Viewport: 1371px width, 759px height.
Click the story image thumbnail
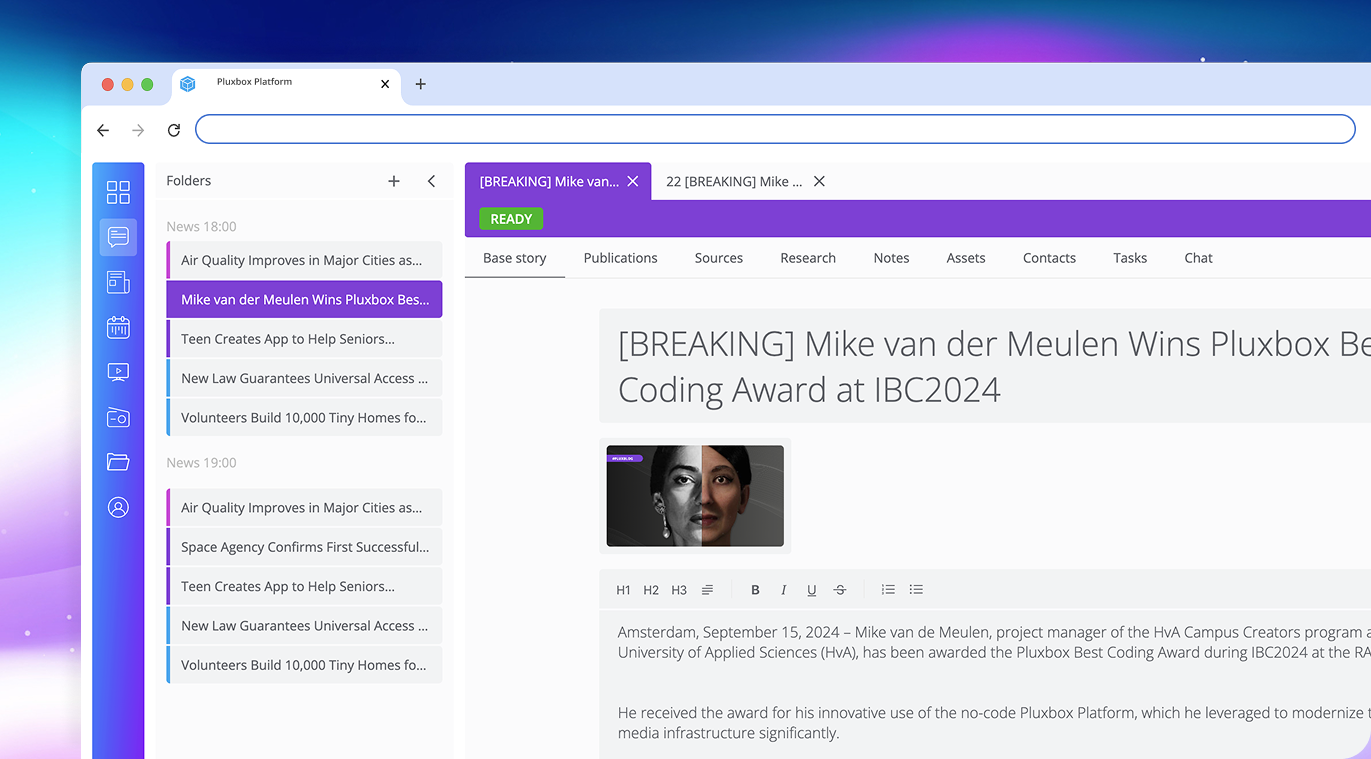[x=695, y=496]
